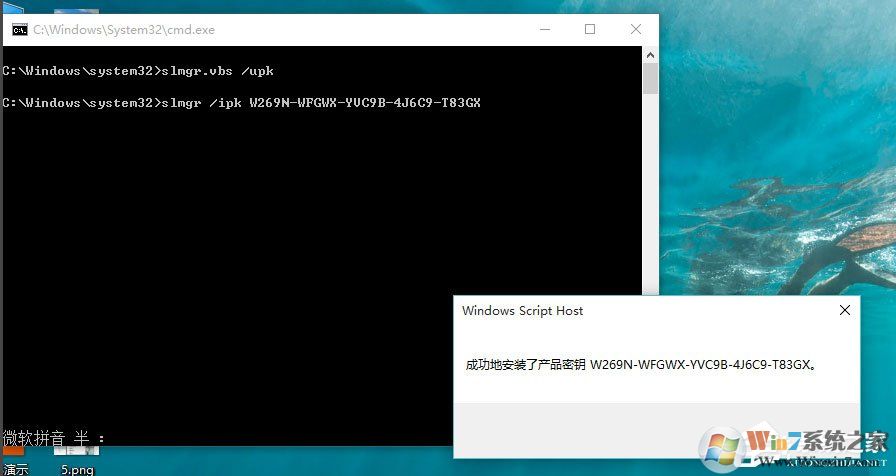The width and height of the screenshot is (896, 476).
Task: Click the cmd.exe title bar path text
Action: click(x=124, y=30)
